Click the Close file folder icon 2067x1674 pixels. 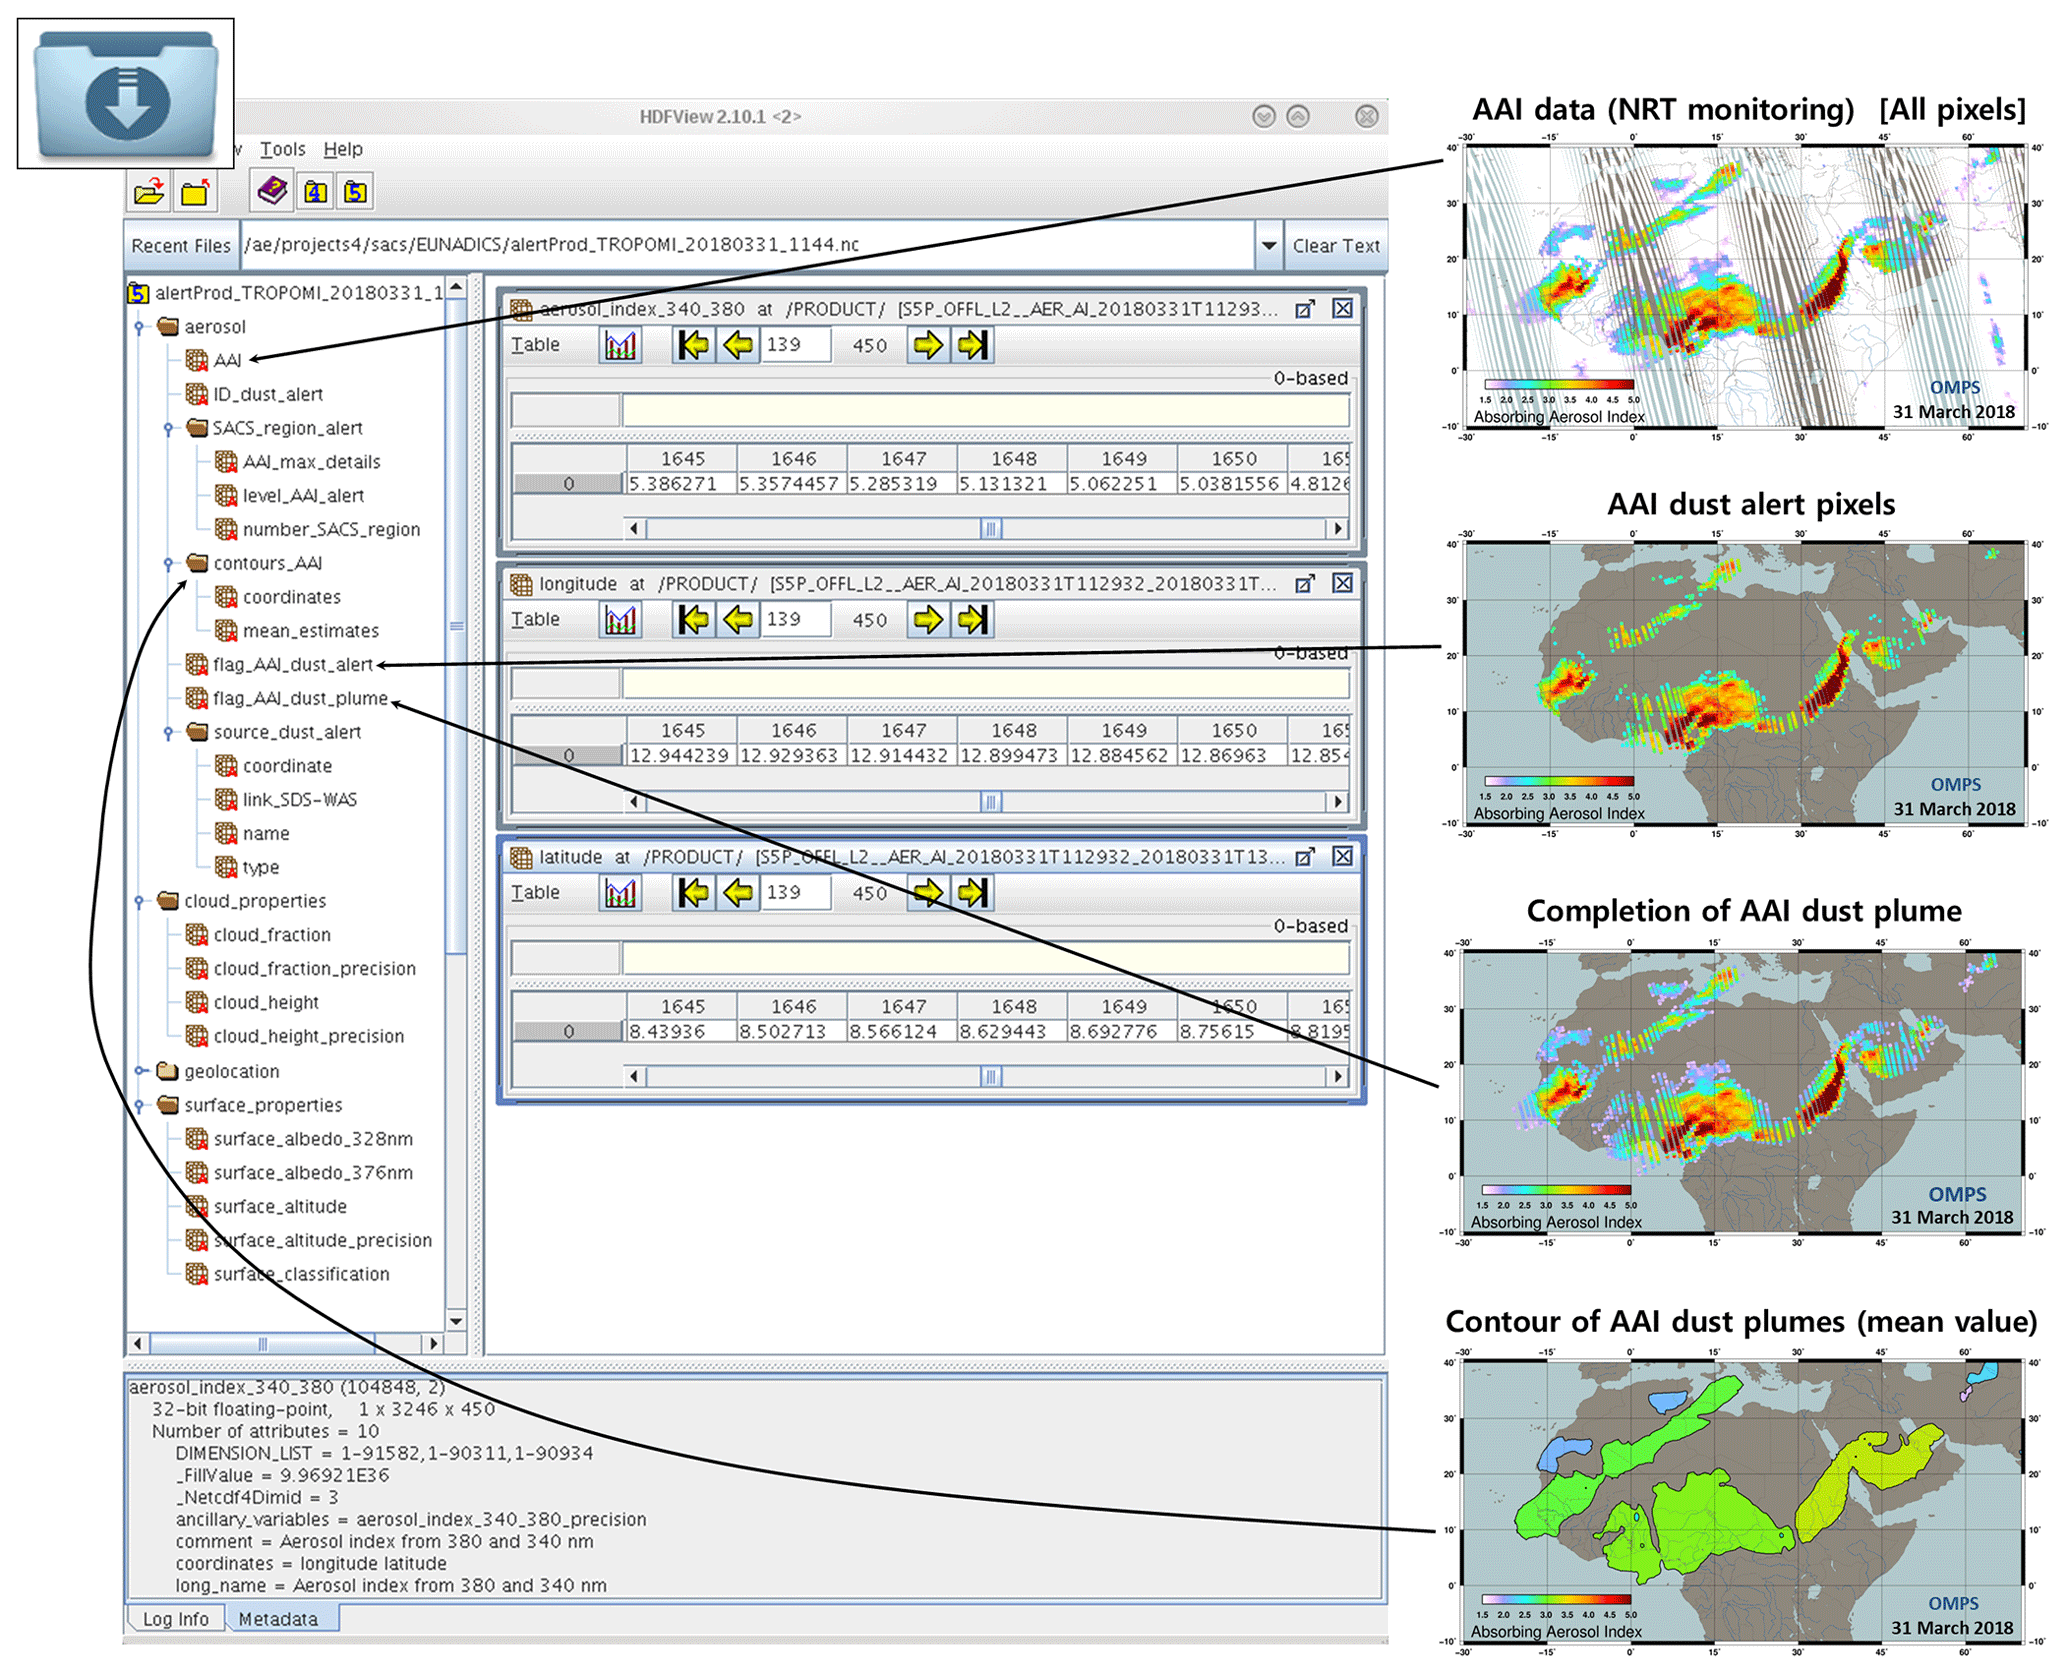point(196,191)
